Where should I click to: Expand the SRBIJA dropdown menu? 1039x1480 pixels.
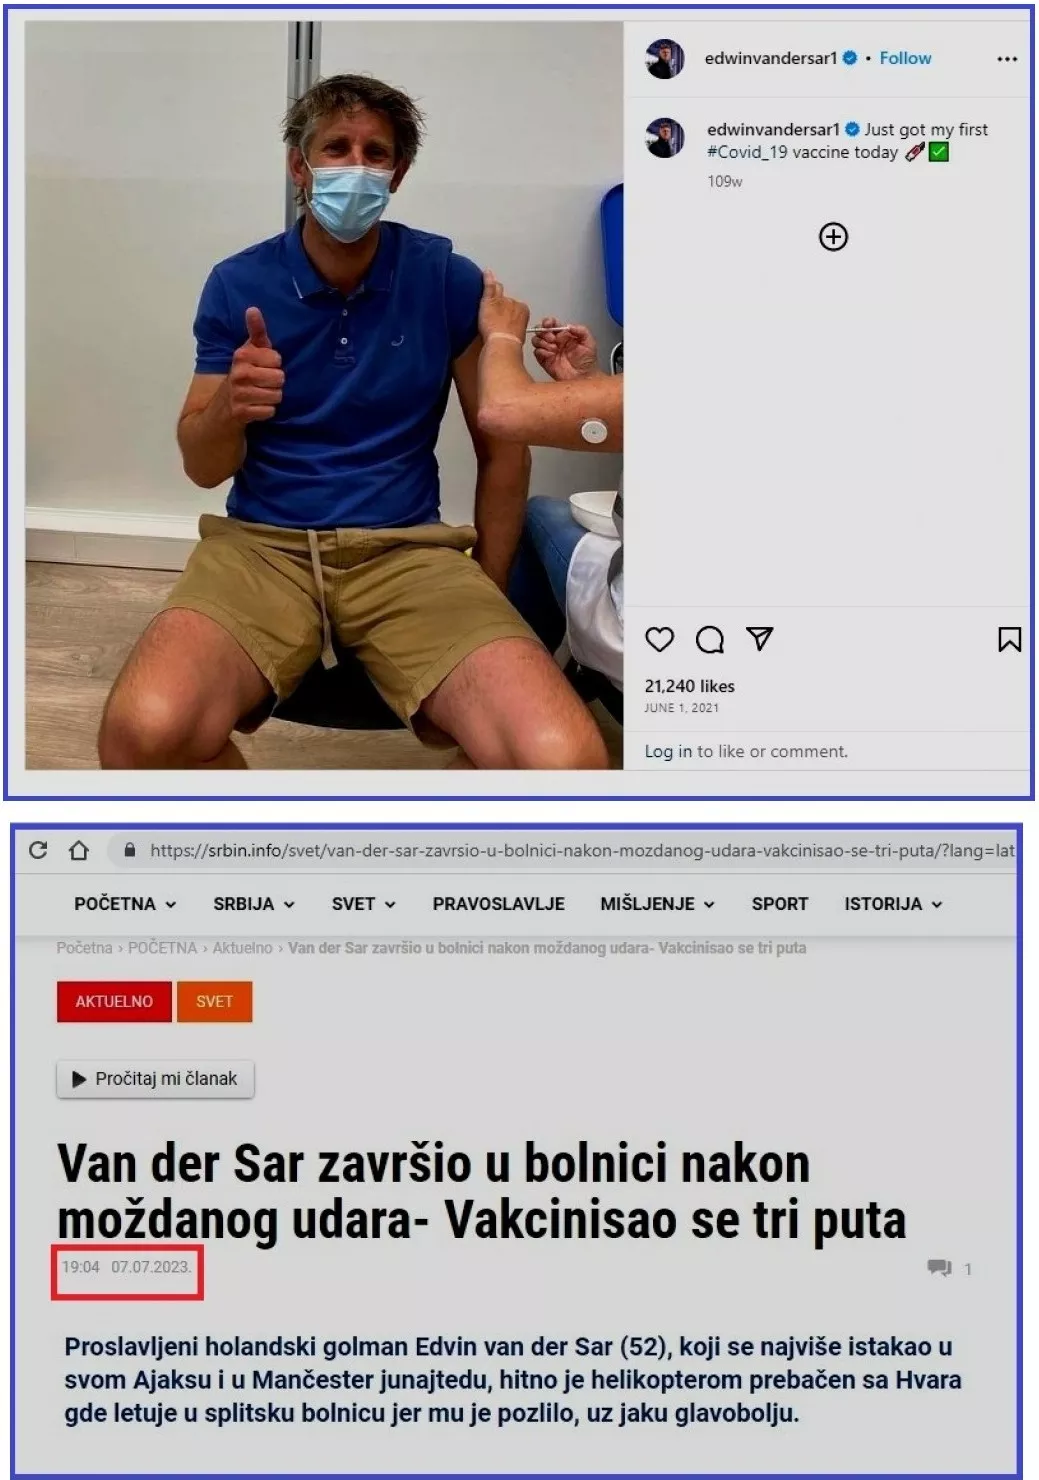[x=254, y=904]
